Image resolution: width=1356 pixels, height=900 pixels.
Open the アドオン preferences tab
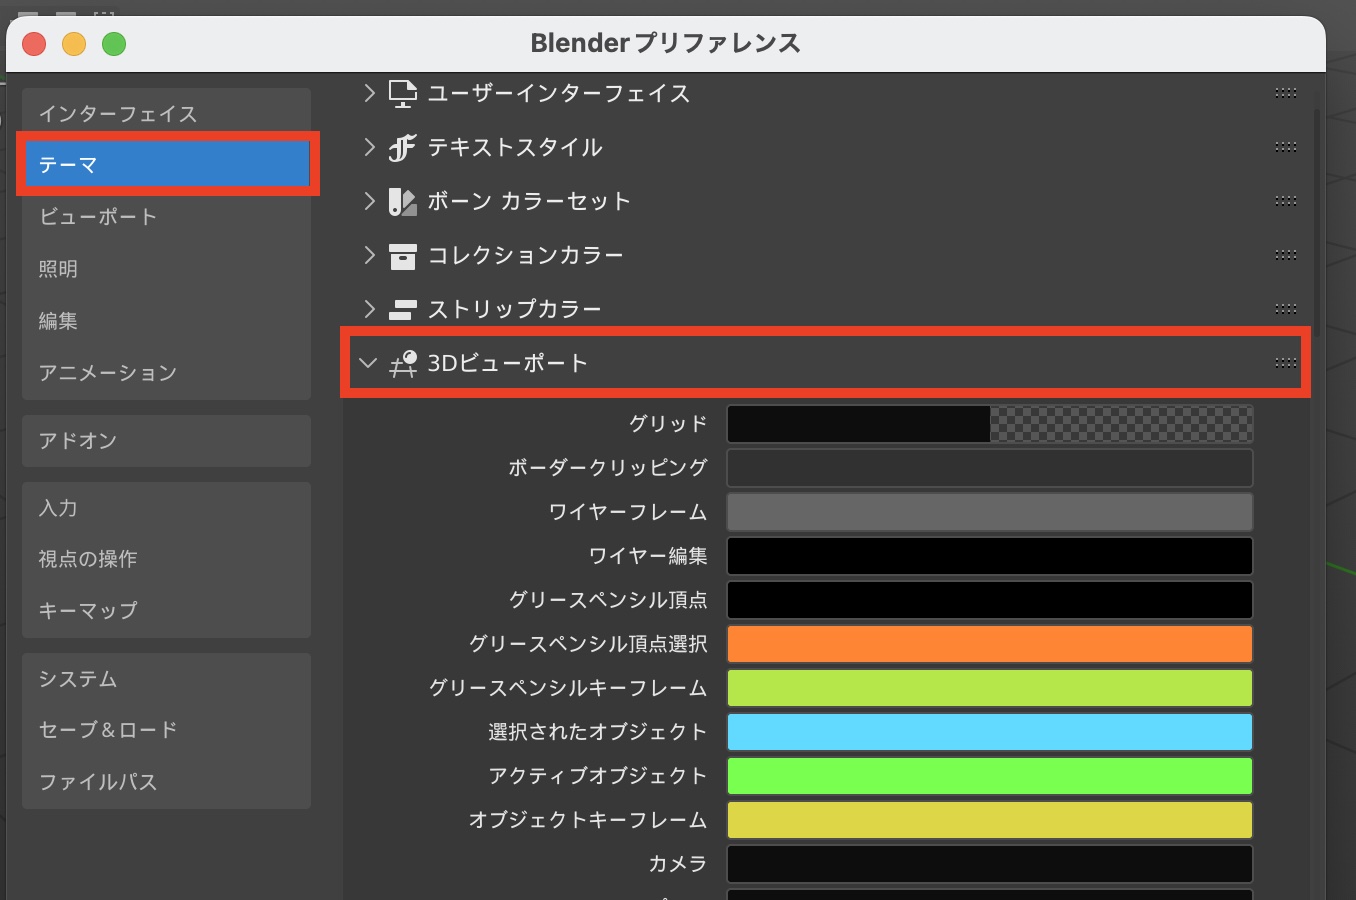pos(167,441)
